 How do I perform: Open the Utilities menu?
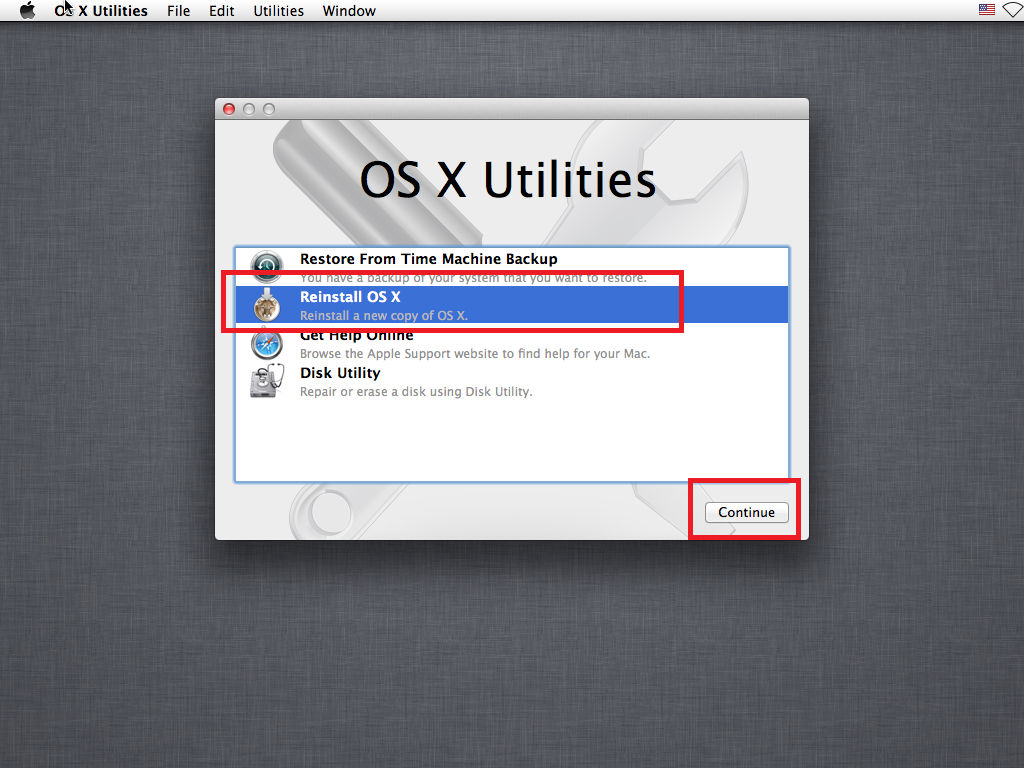pyautogui.click(x=278, y=10)
